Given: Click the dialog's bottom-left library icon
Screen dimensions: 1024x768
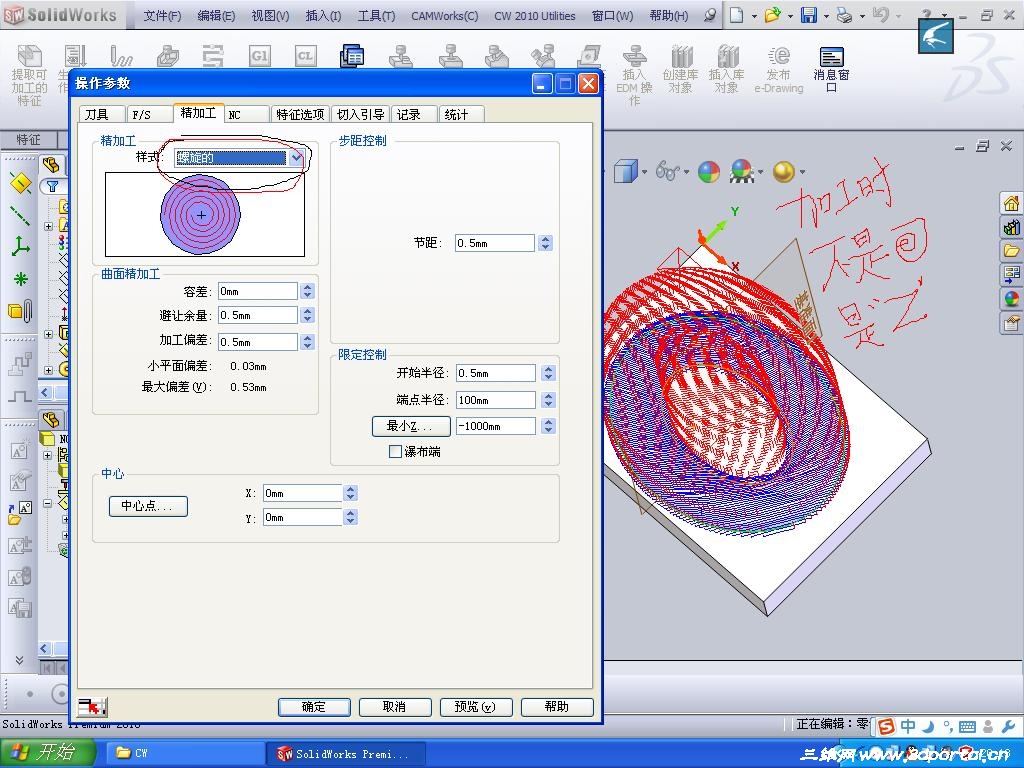Looking at the screenshot, I should coord(92,707).
